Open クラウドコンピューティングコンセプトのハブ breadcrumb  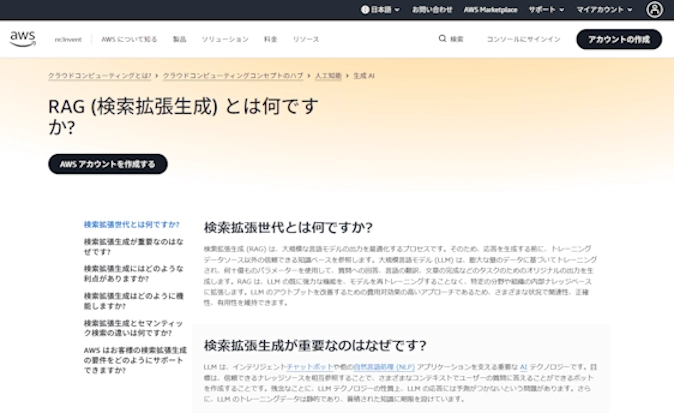coord(233,76)
